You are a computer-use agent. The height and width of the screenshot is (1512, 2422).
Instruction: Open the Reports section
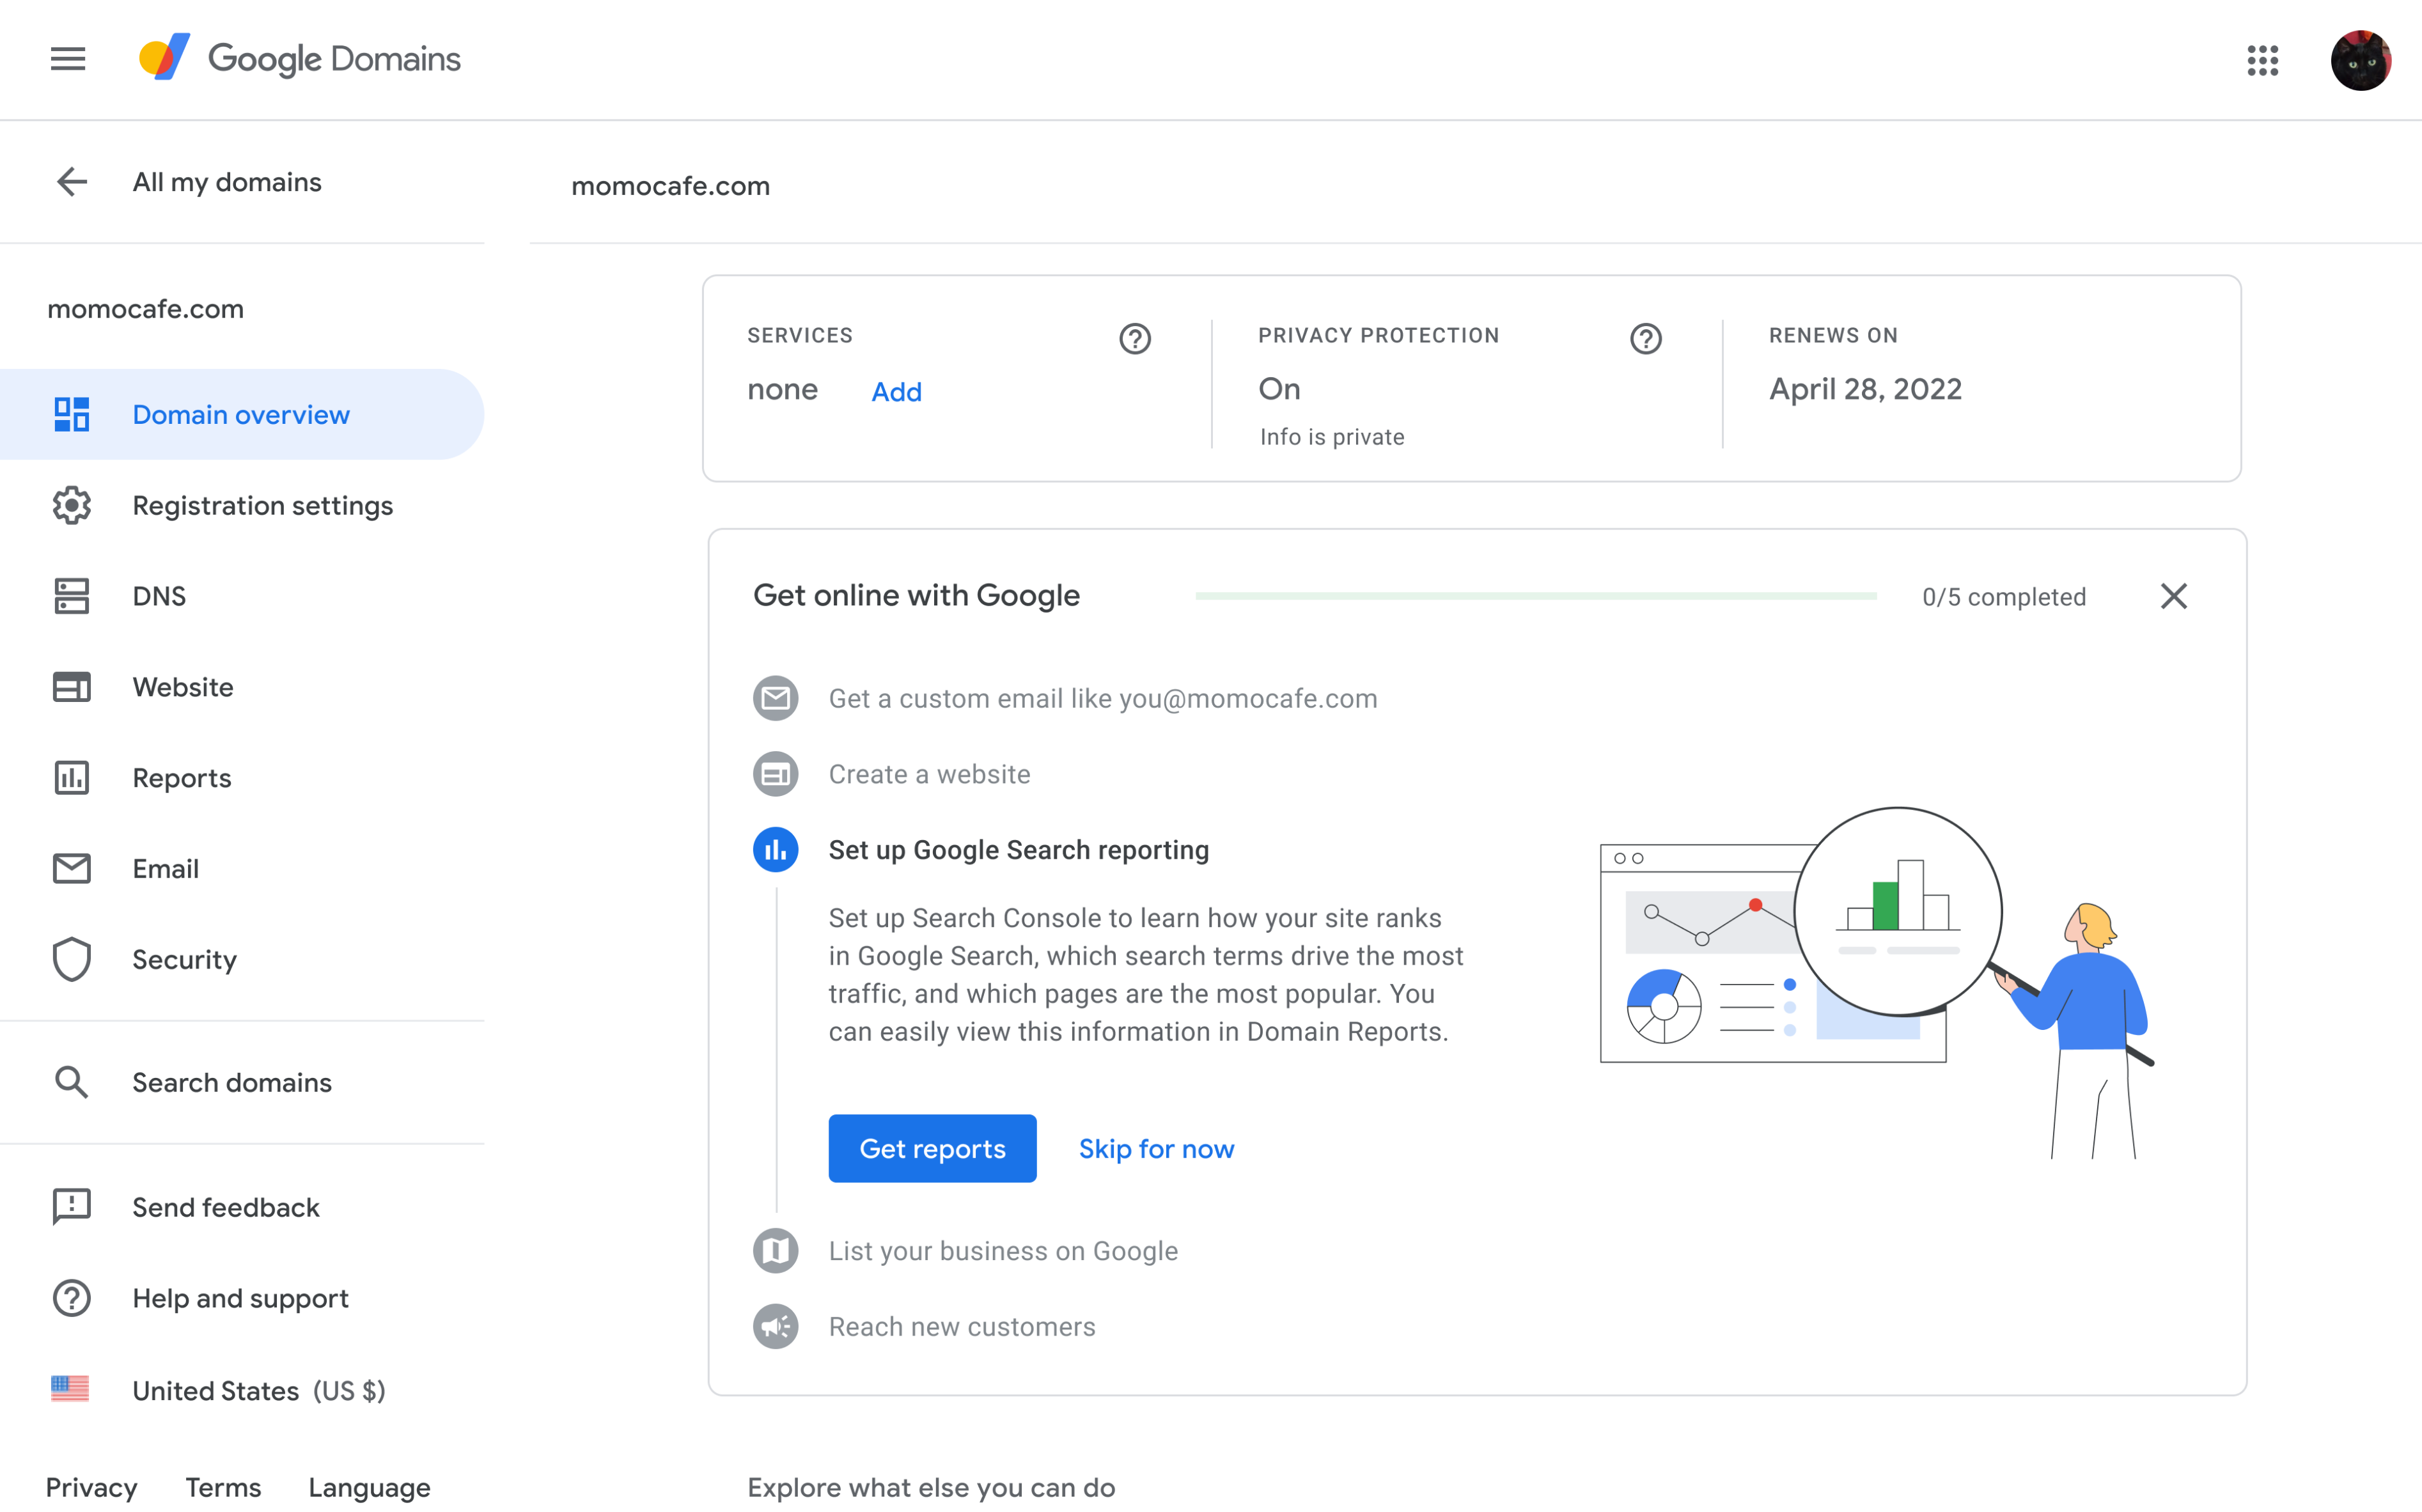(x=241, y=778)
